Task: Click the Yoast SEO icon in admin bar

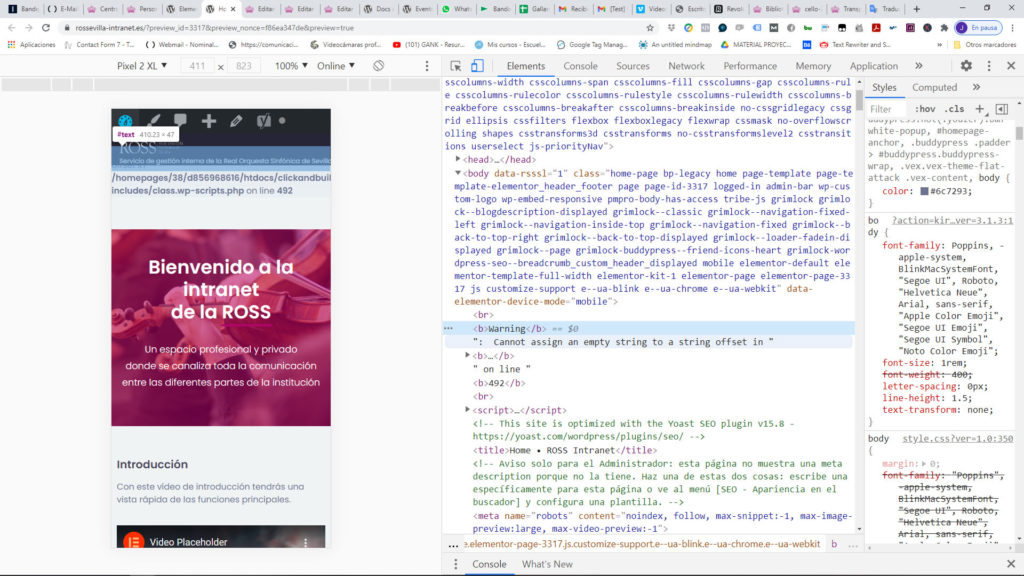Action: pos(263,121)
